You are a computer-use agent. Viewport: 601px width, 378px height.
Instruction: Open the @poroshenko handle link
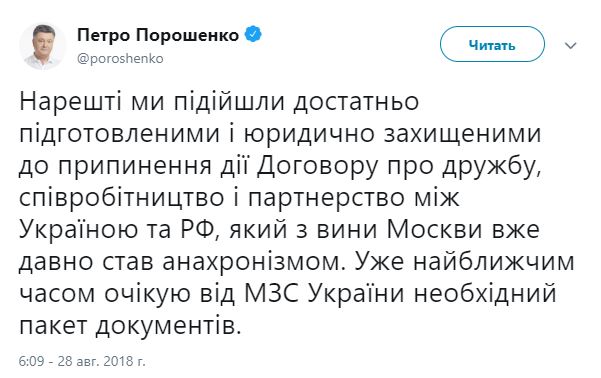tap(120, 59)
